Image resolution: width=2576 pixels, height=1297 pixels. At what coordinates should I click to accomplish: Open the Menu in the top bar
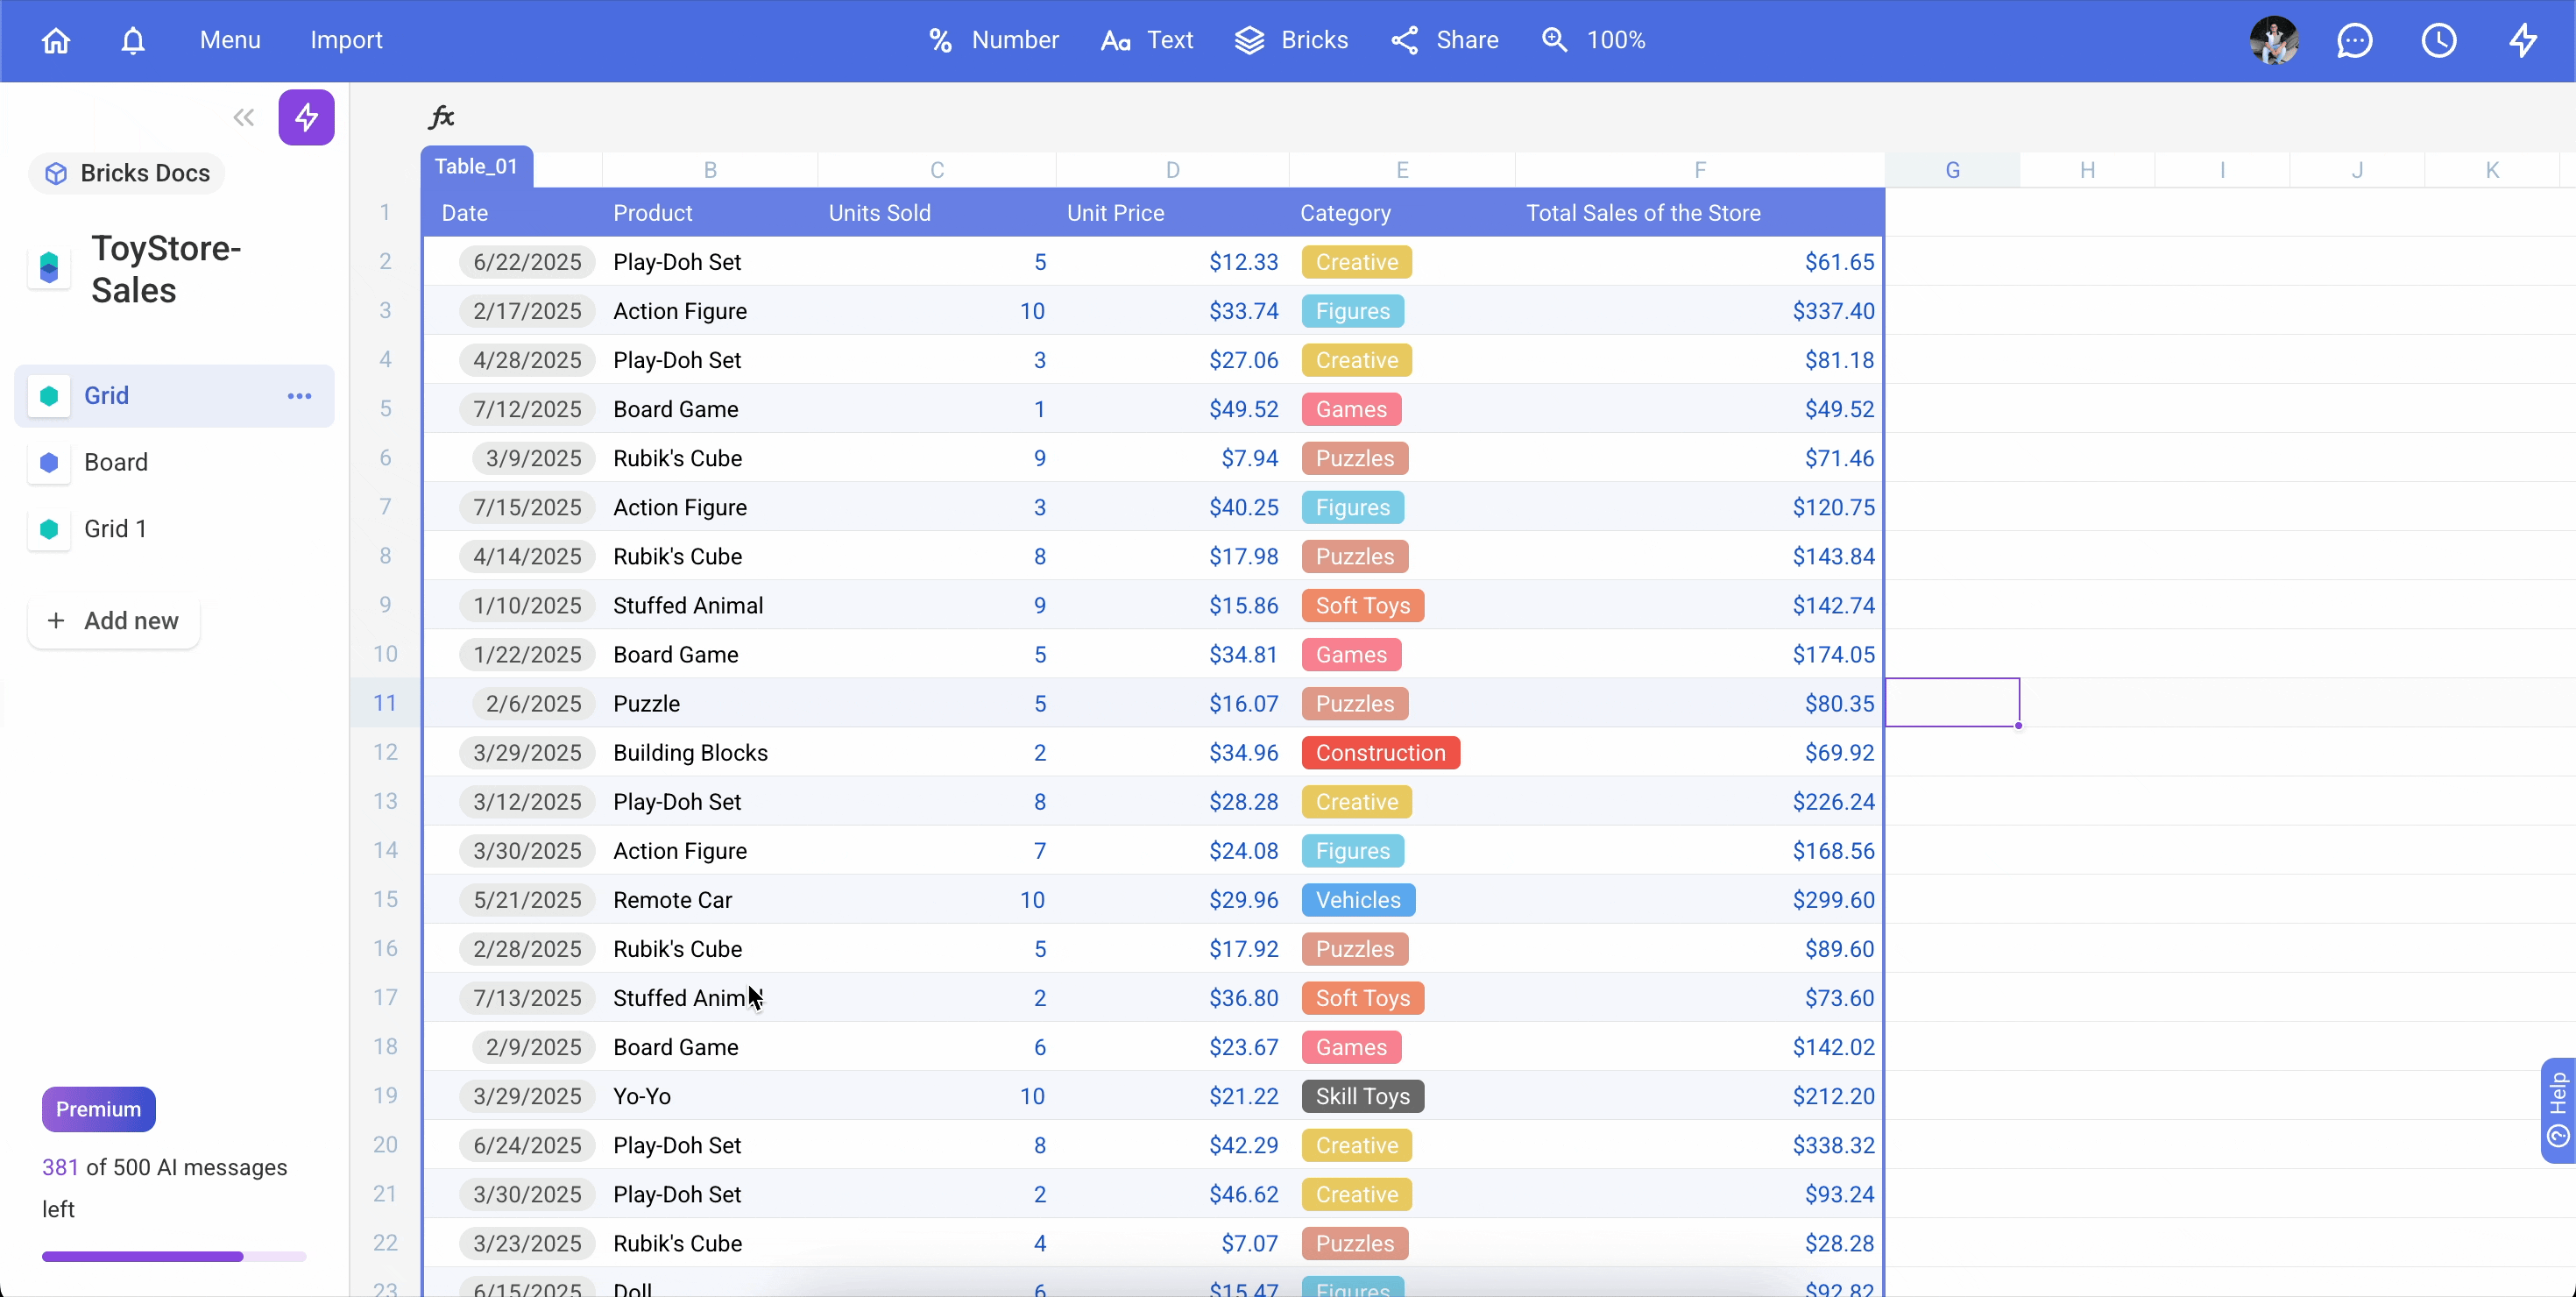[x=229, y=40]
